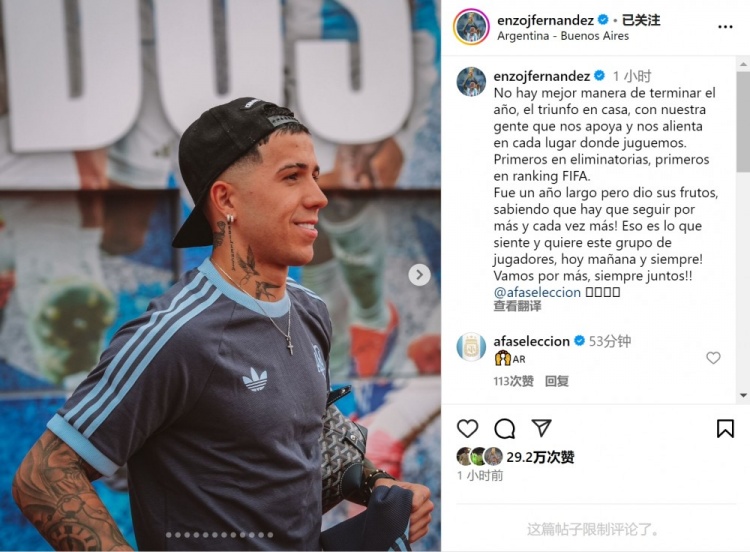Click 查看翻译 to see translation
The height and width of the screenshot is (552, 750).
pos(517,306)
